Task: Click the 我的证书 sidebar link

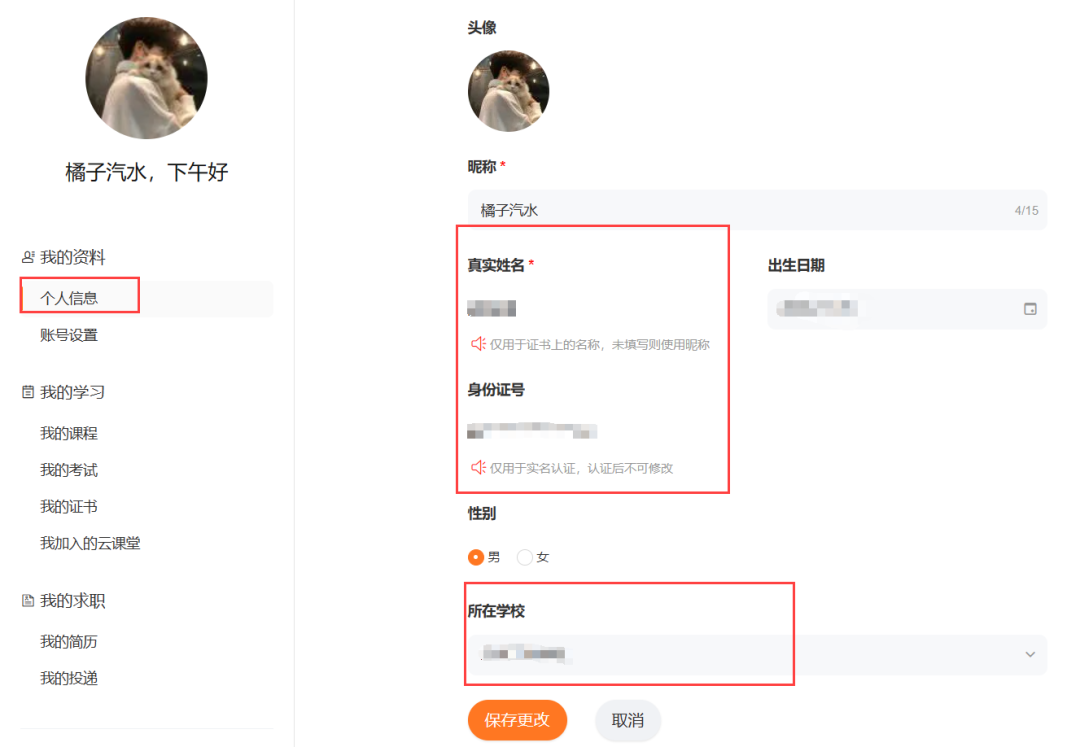Action: (x=68, y=506)
